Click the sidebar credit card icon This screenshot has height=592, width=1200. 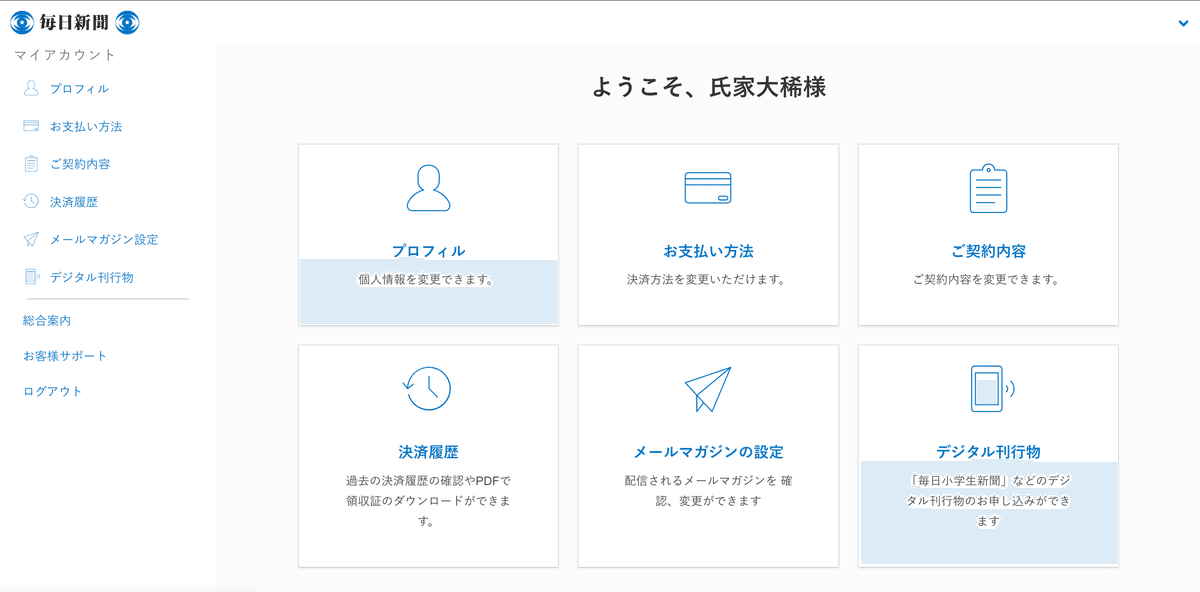click(31, 126)
